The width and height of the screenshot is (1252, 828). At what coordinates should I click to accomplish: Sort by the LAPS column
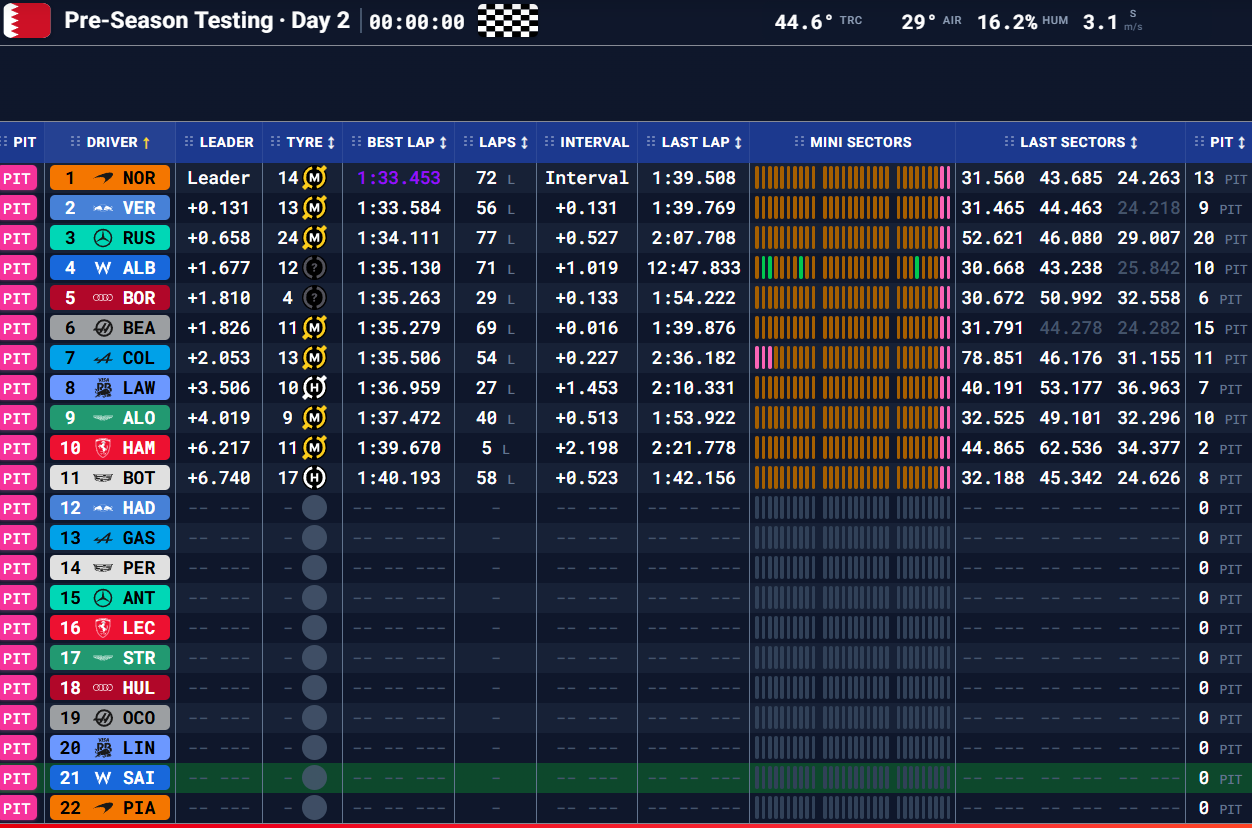[x=497, y=142]
